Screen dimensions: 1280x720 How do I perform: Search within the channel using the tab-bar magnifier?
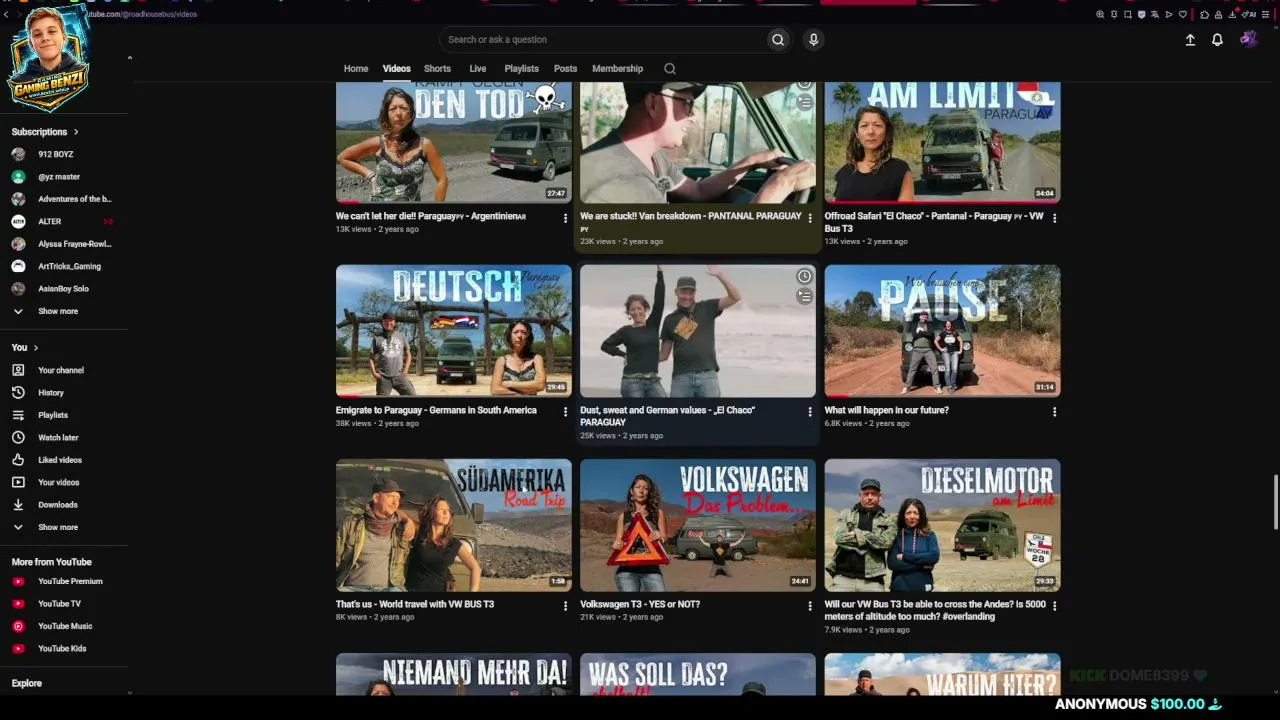point(670,68)
